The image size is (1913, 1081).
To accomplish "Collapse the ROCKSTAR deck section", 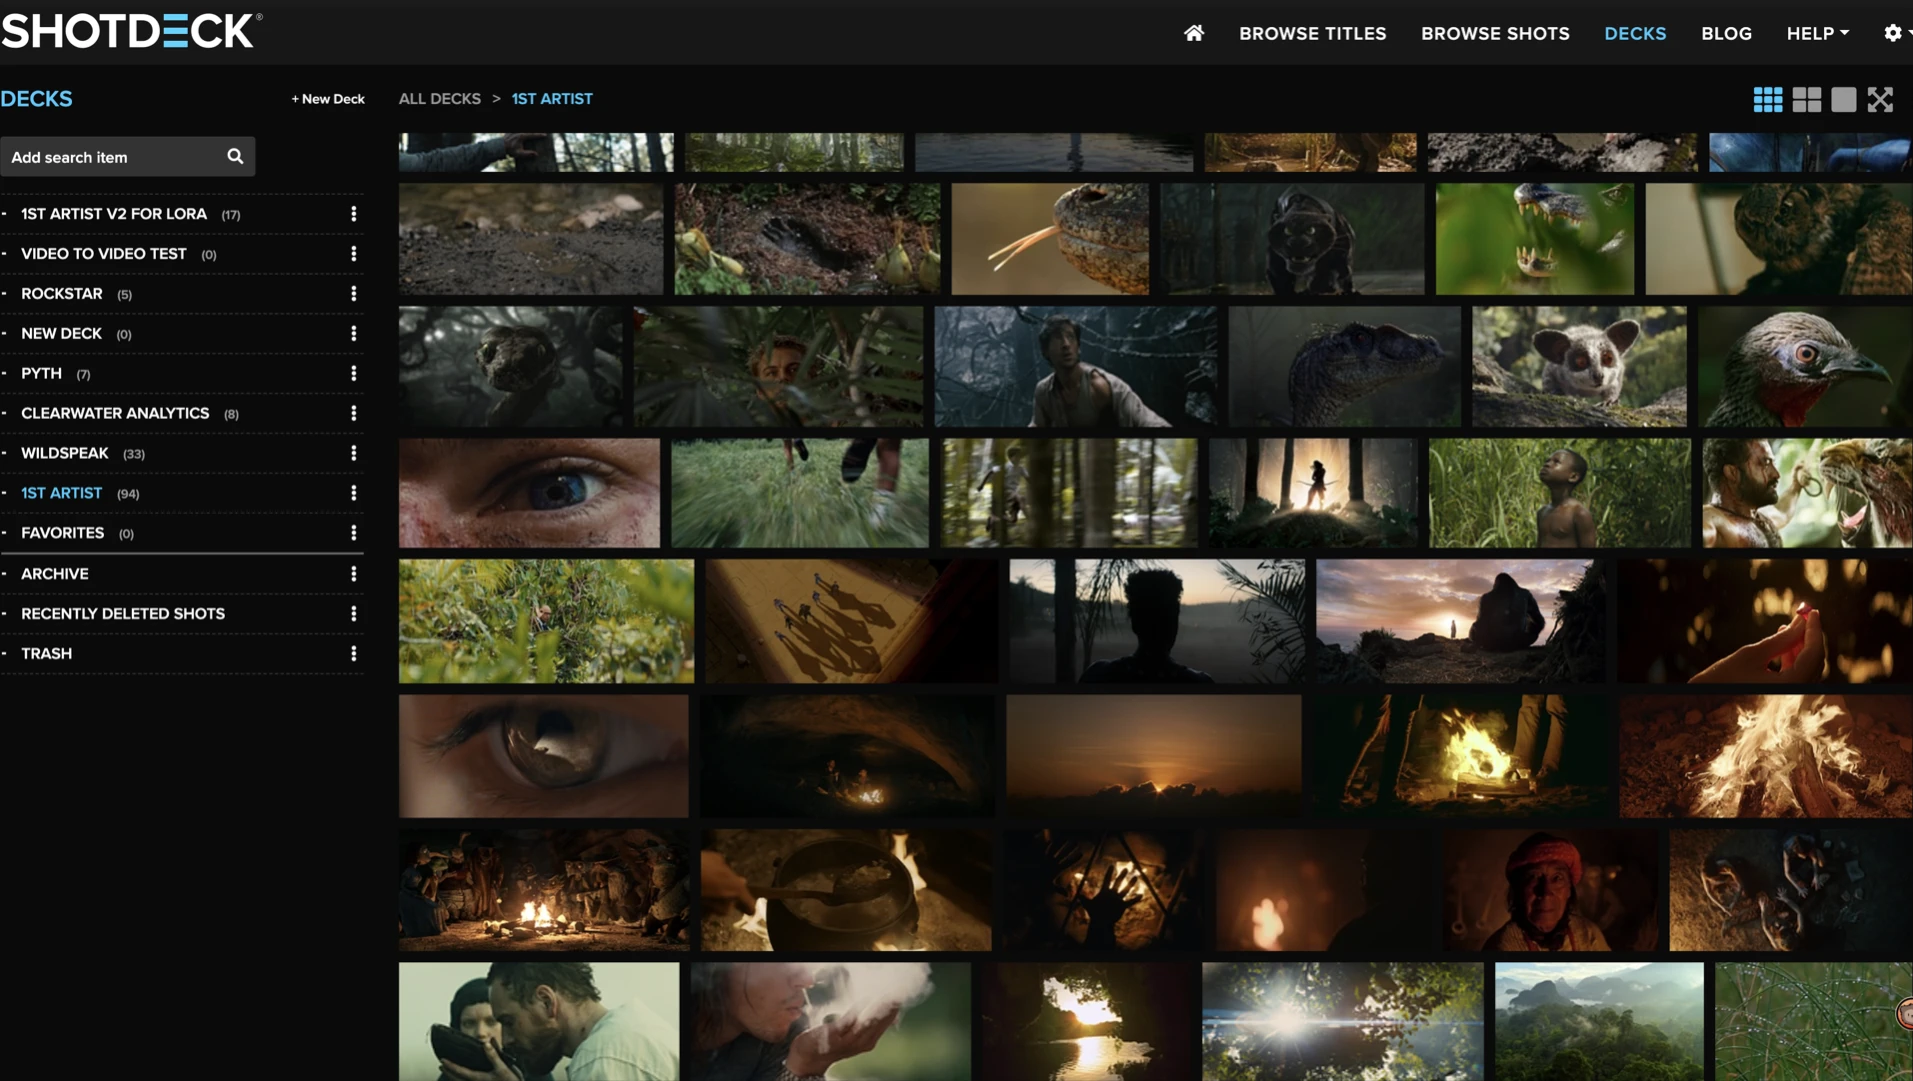I will pos(7,293).
